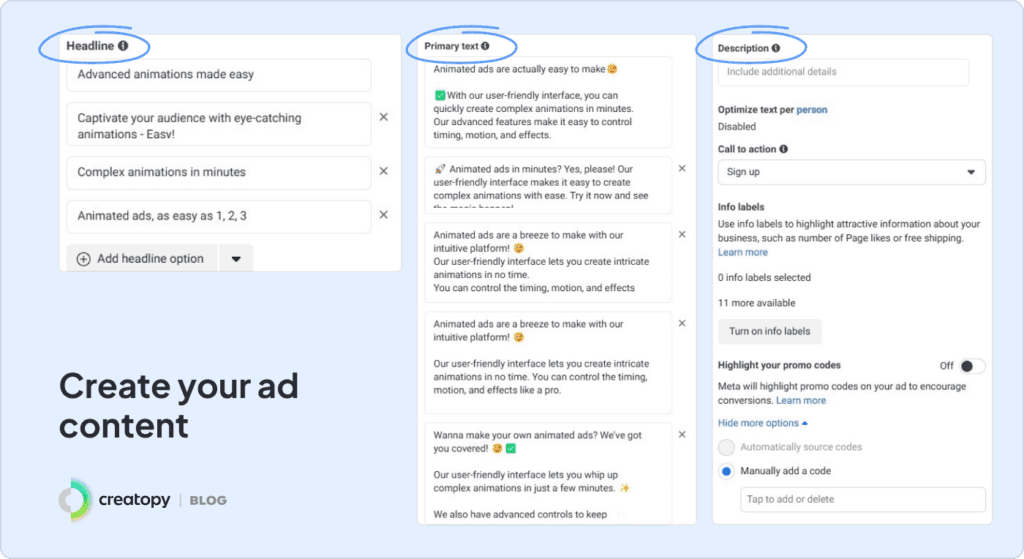Click the Description info icon
Image resolution: width=1024 pixels, height=559 pixels.
point(775,48)
